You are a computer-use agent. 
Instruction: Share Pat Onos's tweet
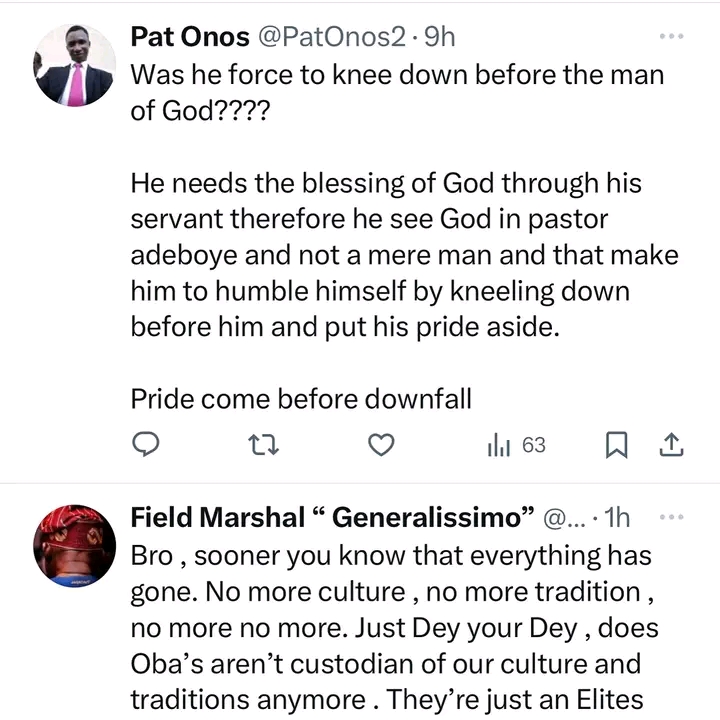click(x=672, y=444)
